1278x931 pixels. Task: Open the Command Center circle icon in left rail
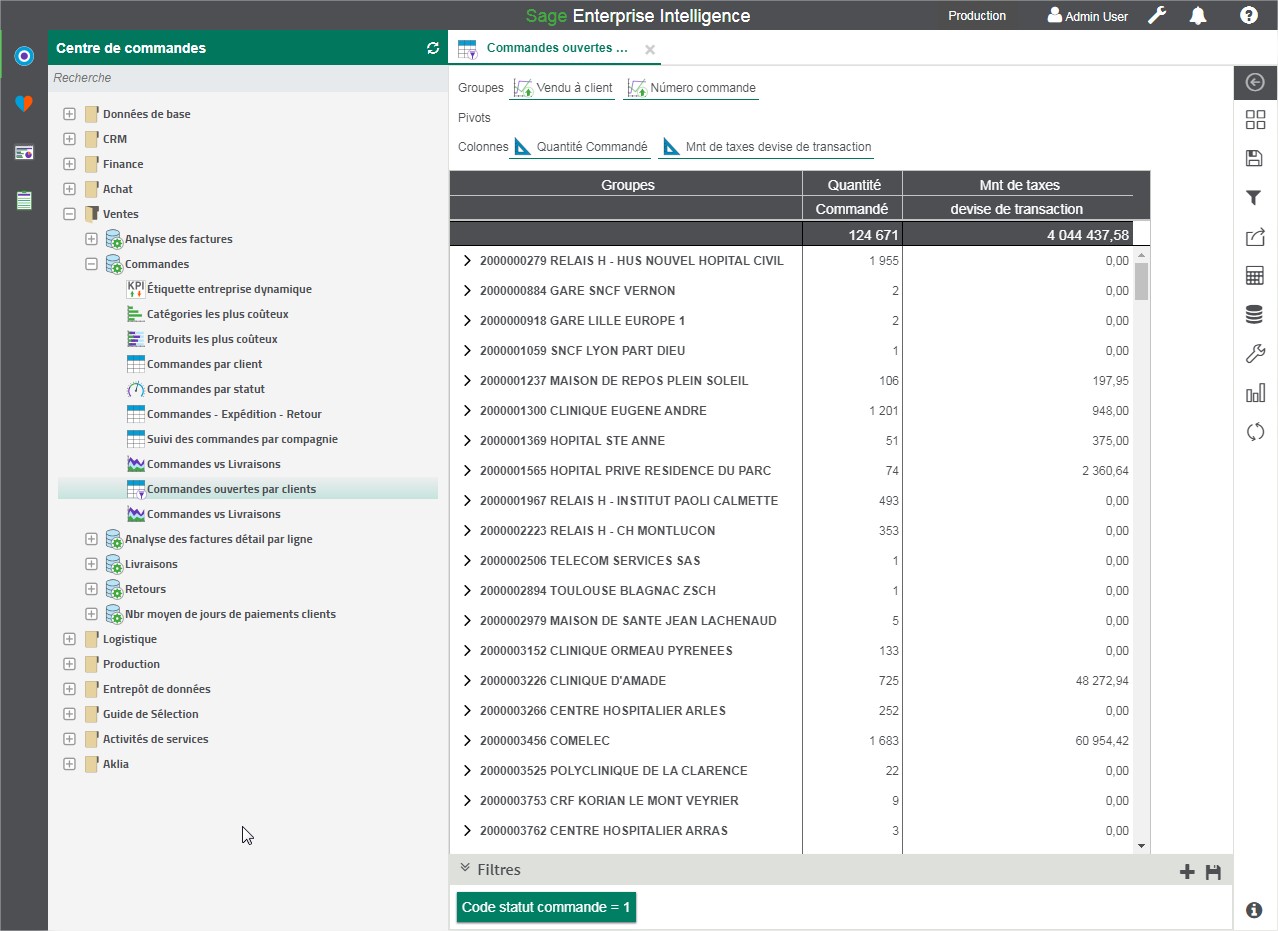click(24, 56)
